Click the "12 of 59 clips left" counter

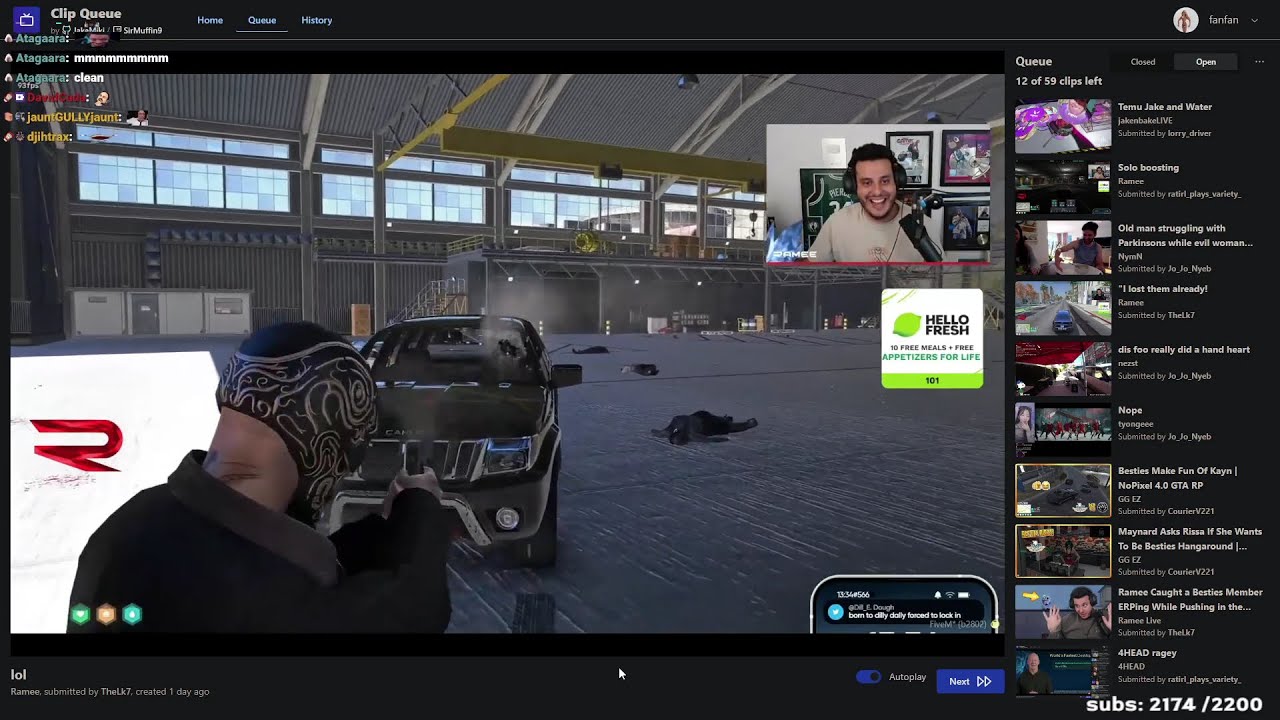(x=1059, y=82)
